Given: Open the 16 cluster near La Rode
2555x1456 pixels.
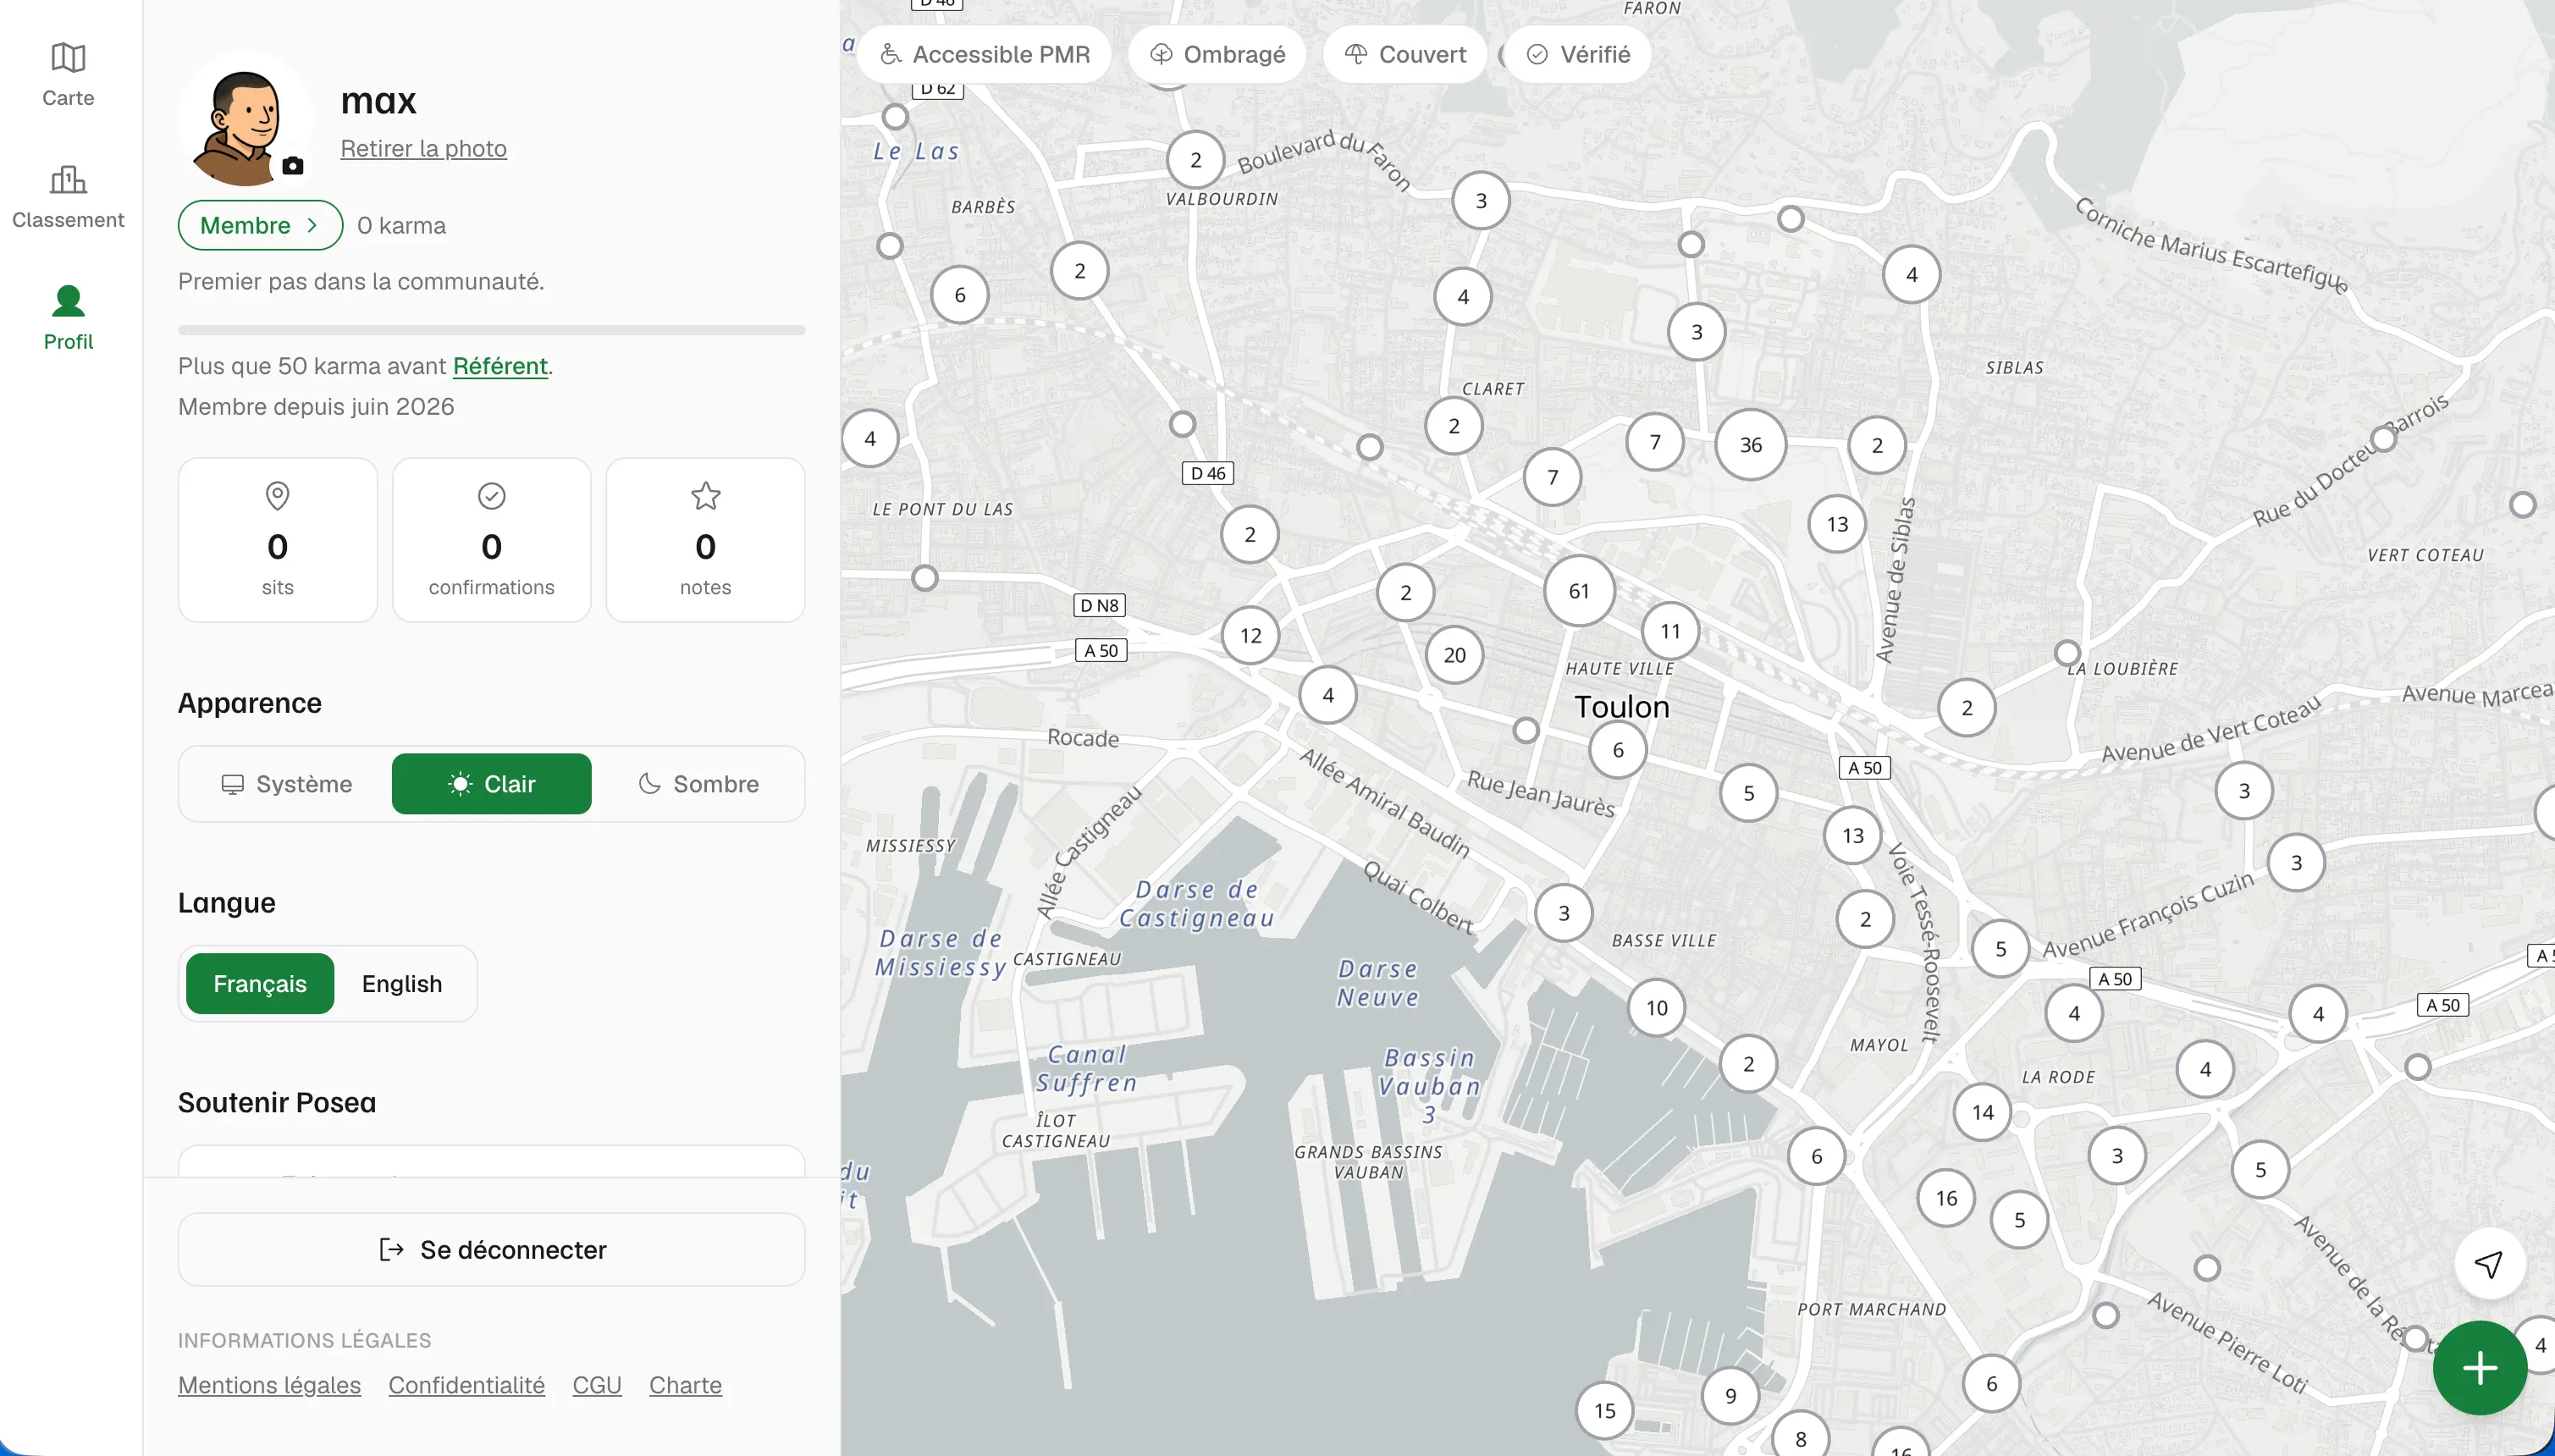Looking at the screenshot, I should coord(1946,1198).
